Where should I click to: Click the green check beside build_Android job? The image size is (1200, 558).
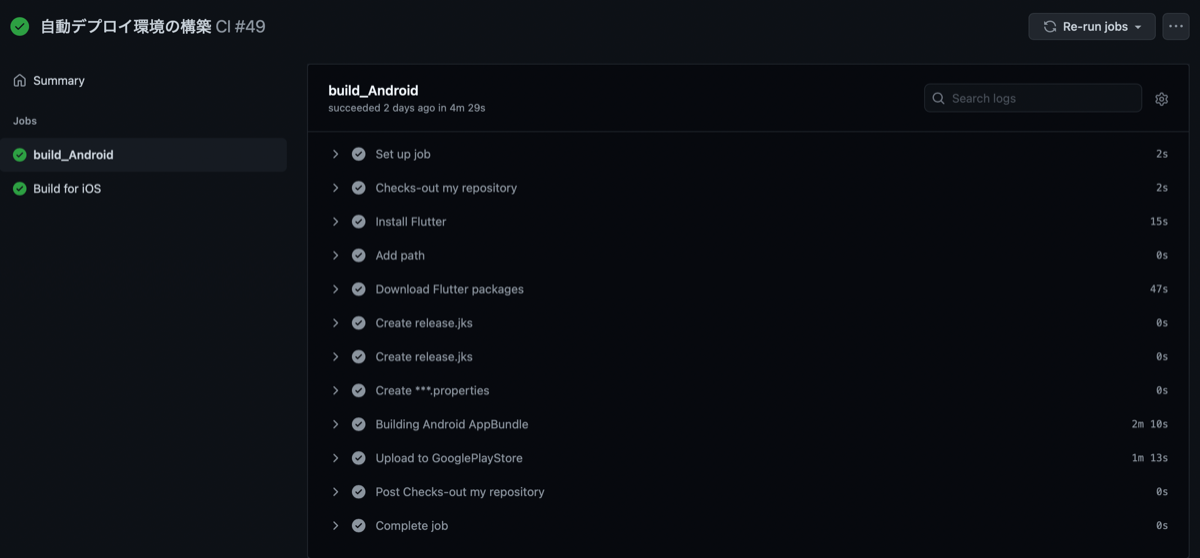(20, 155)
